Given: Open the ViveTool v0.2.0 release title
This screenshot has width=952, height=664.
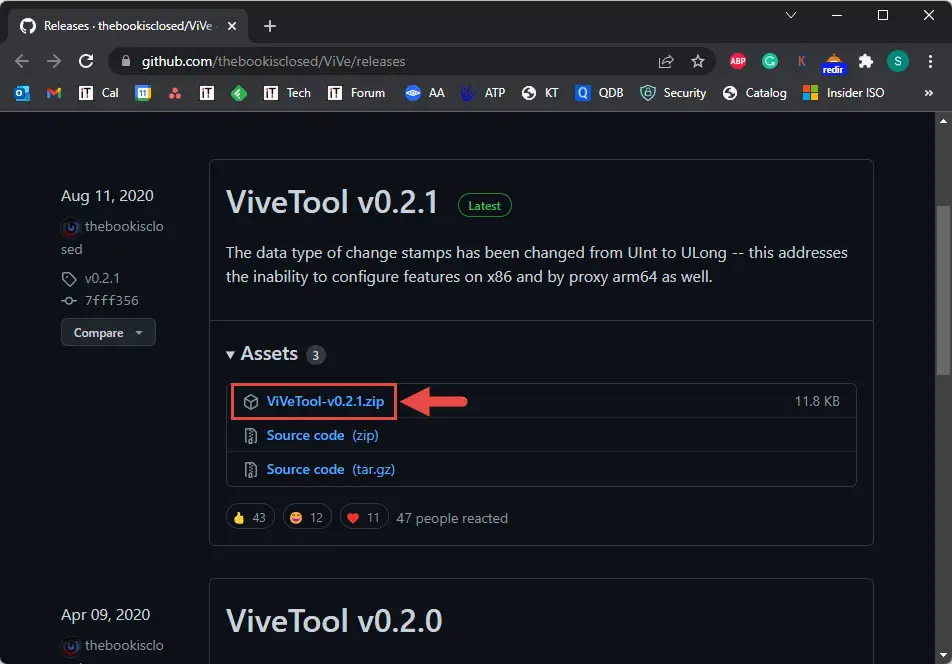Looking at the screenshot, I should pos(334,621).
